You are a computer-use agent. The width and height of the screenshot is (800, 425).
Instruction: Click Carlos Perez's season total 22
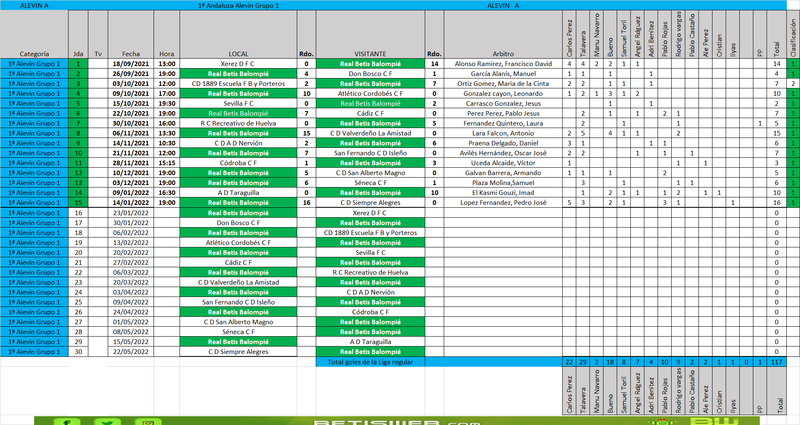click(x=569, y=362)
